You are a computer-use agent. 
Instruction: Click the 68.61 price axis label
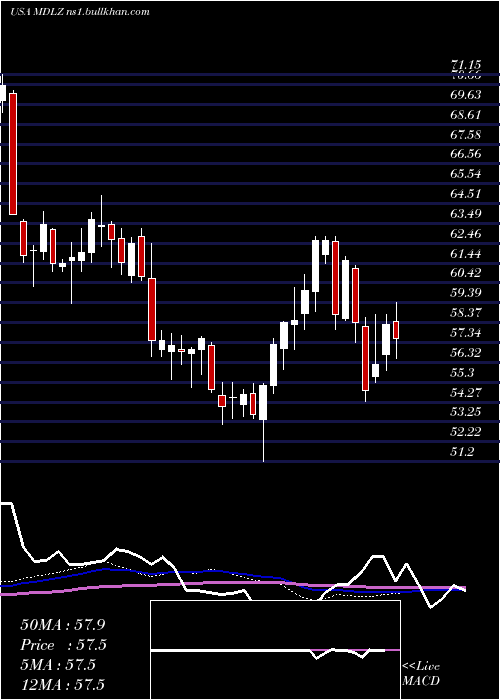click(x=466, y=115)
